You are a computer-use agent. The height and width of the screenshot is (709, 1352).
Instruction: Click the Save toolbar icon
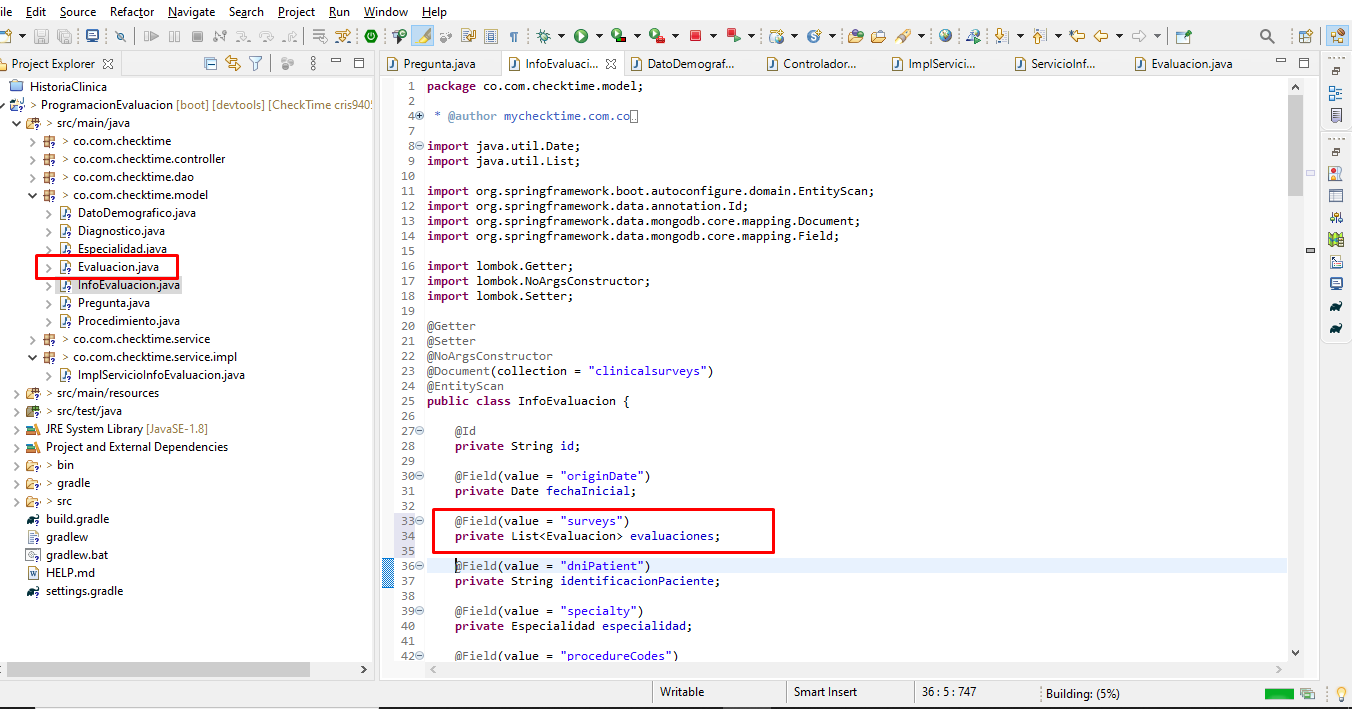click(41, 36)
